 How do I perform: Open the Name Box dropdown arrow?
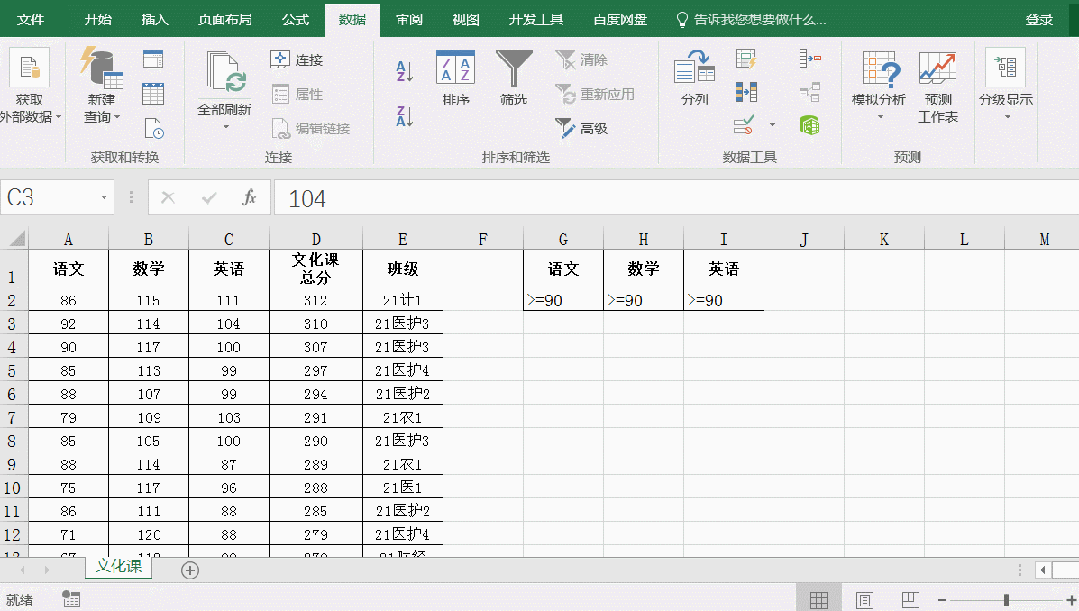(104, 198)
